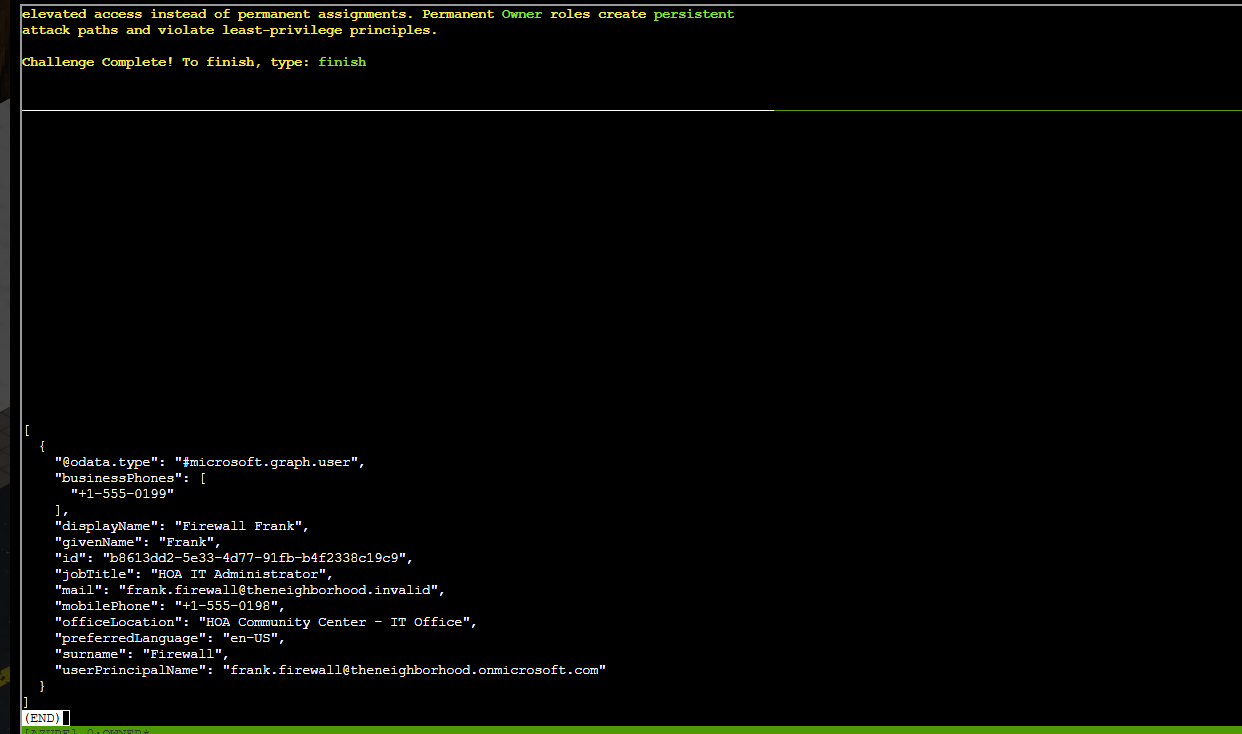This screenshot has width=1242, height=734.
Task: Click the "mobilePhone" JSON key
Action: (x=106, y=606)
